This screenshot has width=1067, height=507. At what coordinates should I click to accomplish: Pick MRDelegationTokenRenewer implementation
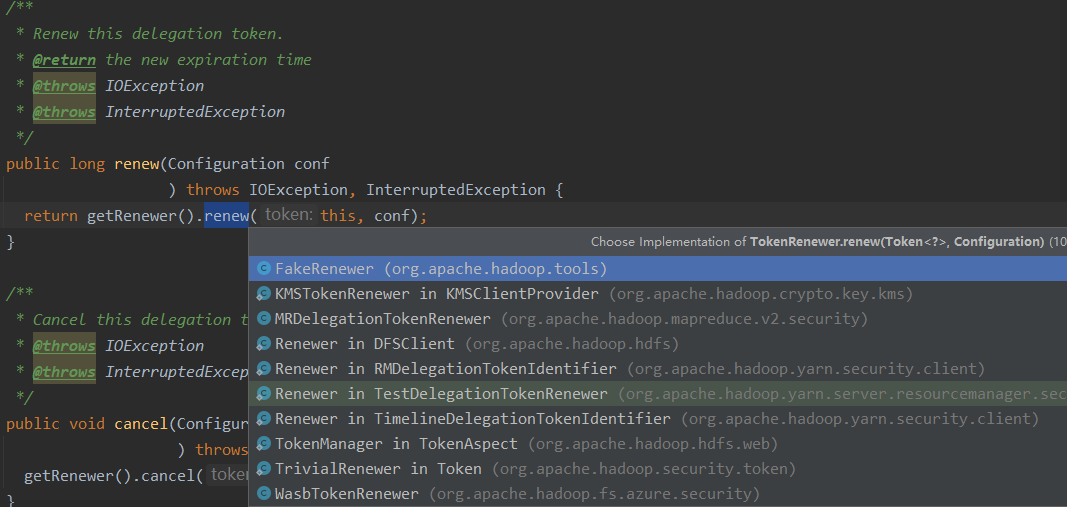click(x=658, y=318)
